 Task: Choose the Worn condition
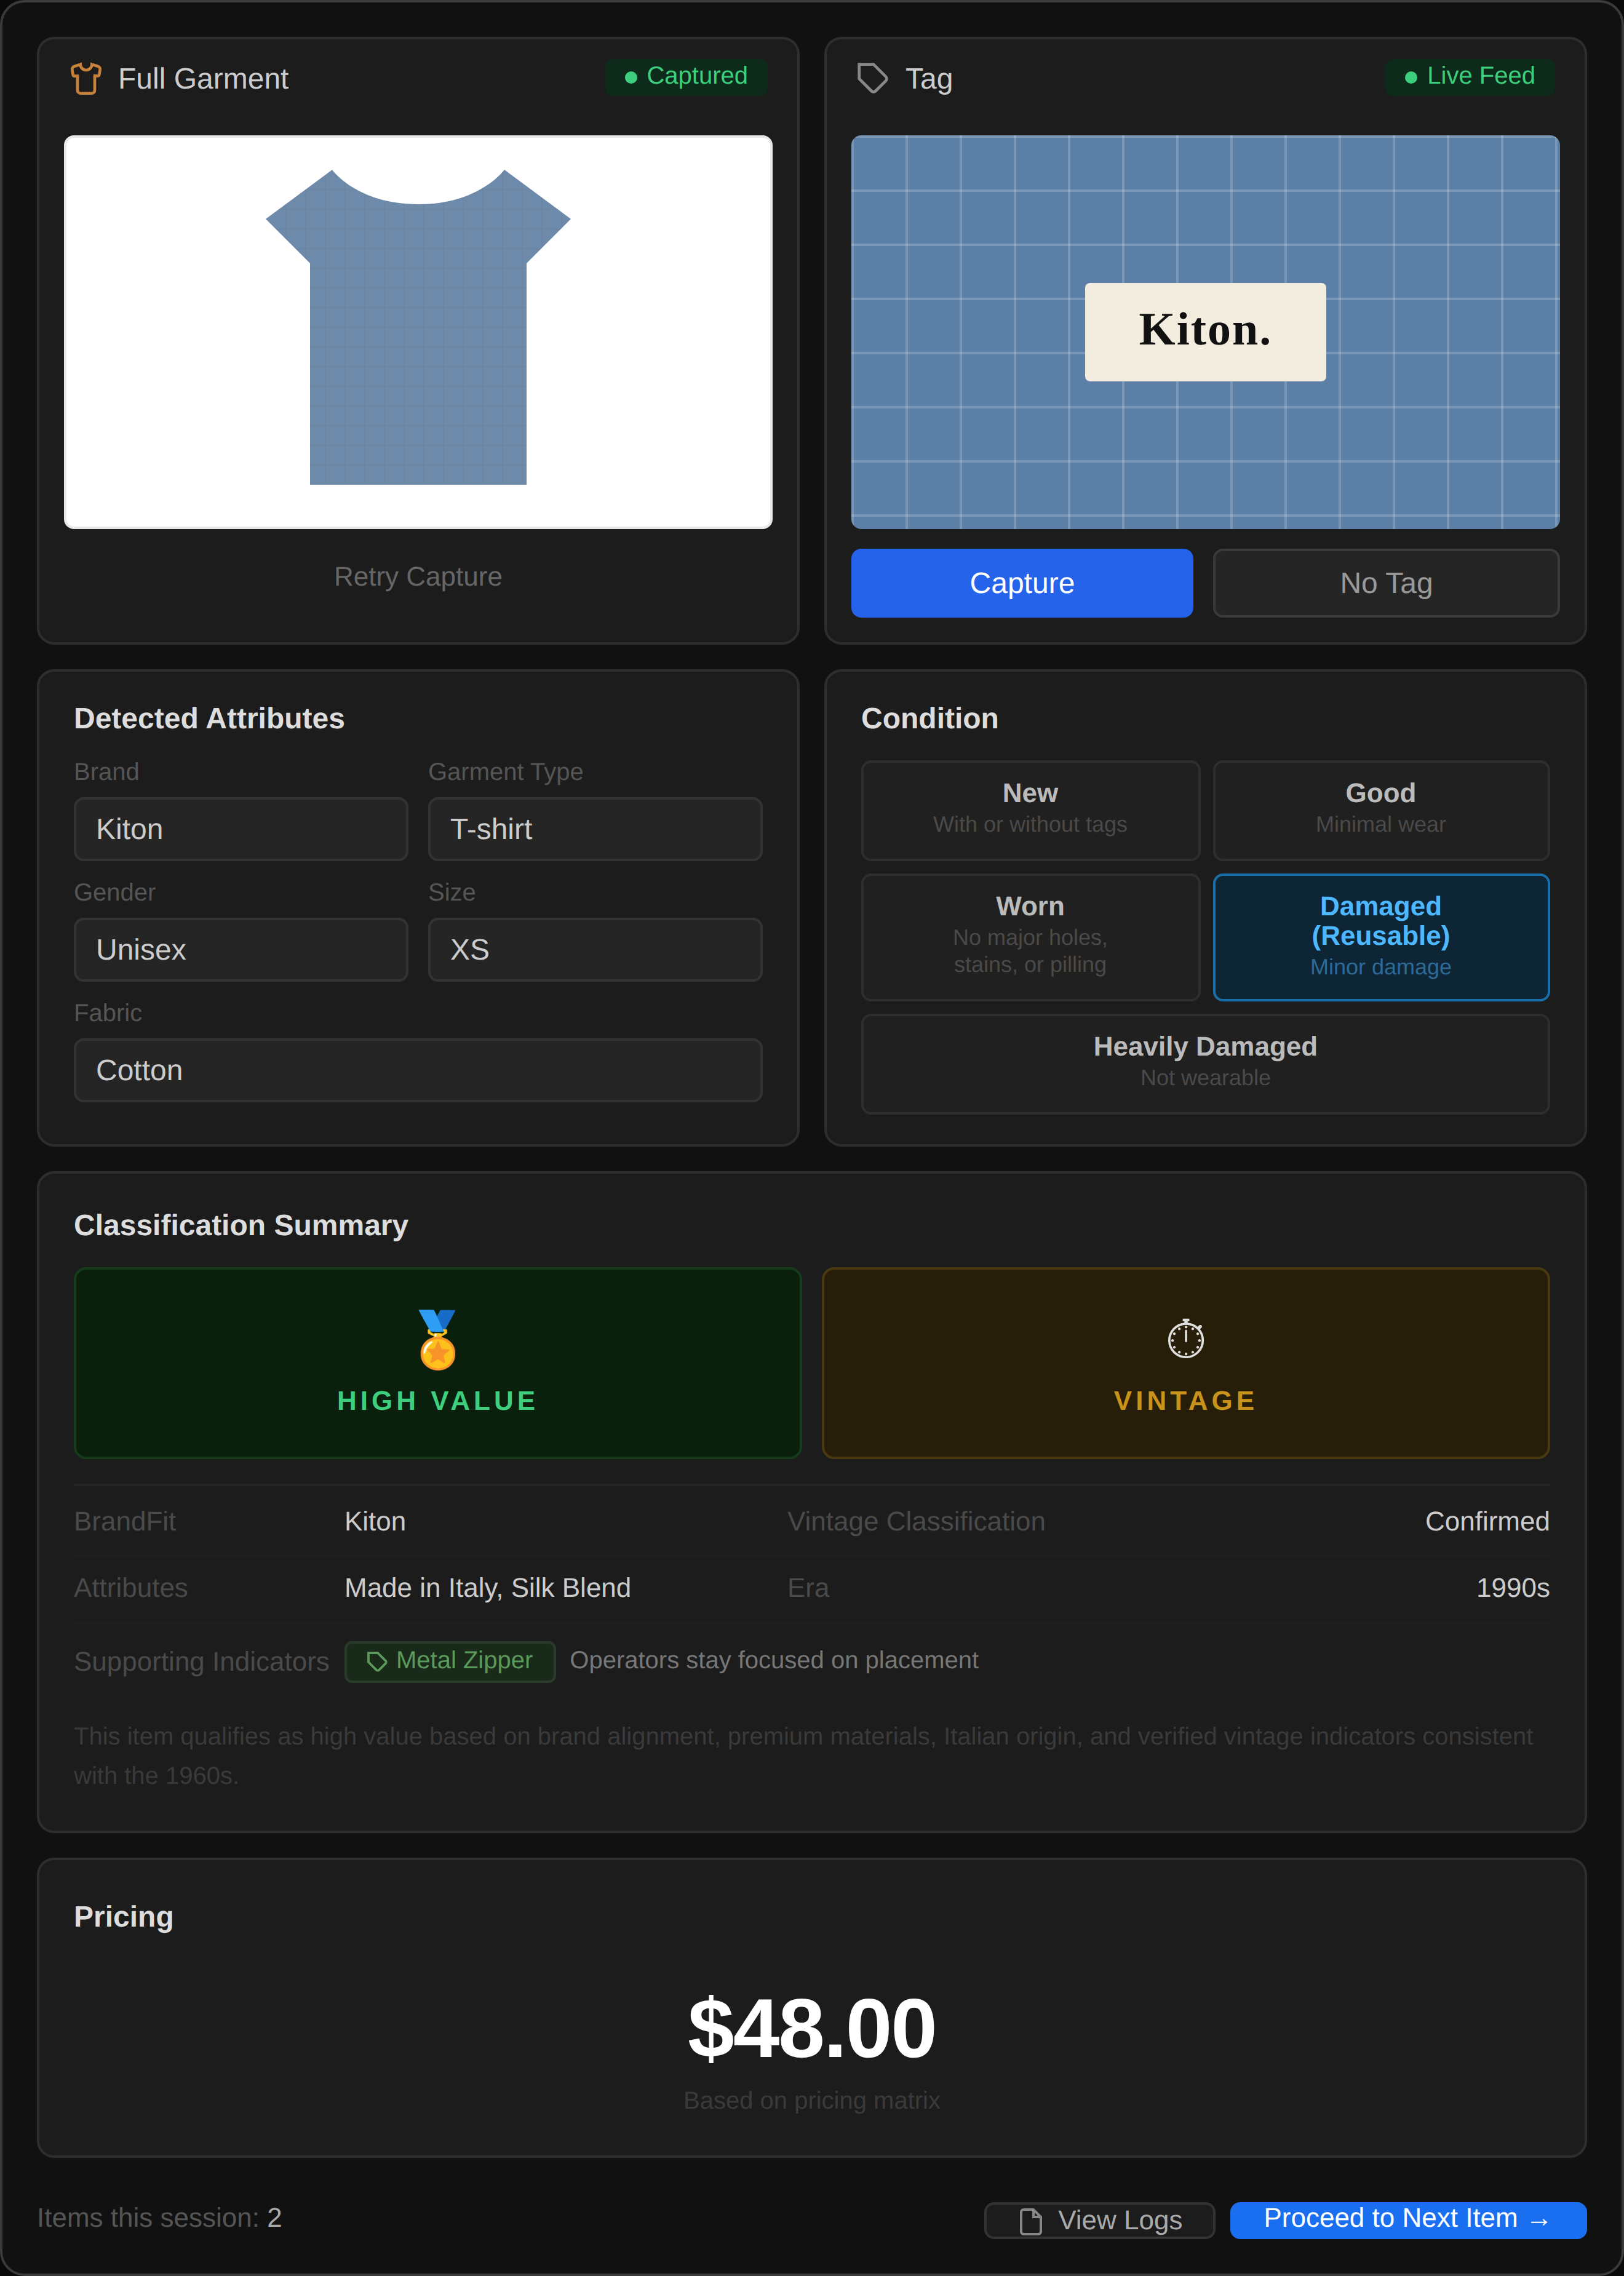(x=1030, y=937)
